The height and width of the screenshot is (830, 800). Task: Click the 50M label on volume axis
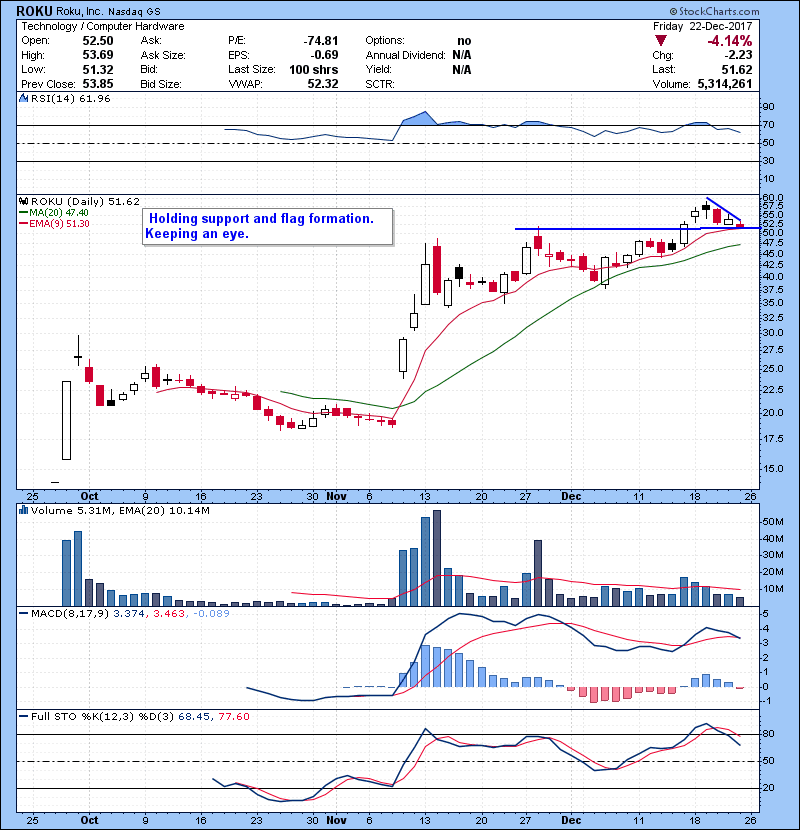(x=772, y=522)
